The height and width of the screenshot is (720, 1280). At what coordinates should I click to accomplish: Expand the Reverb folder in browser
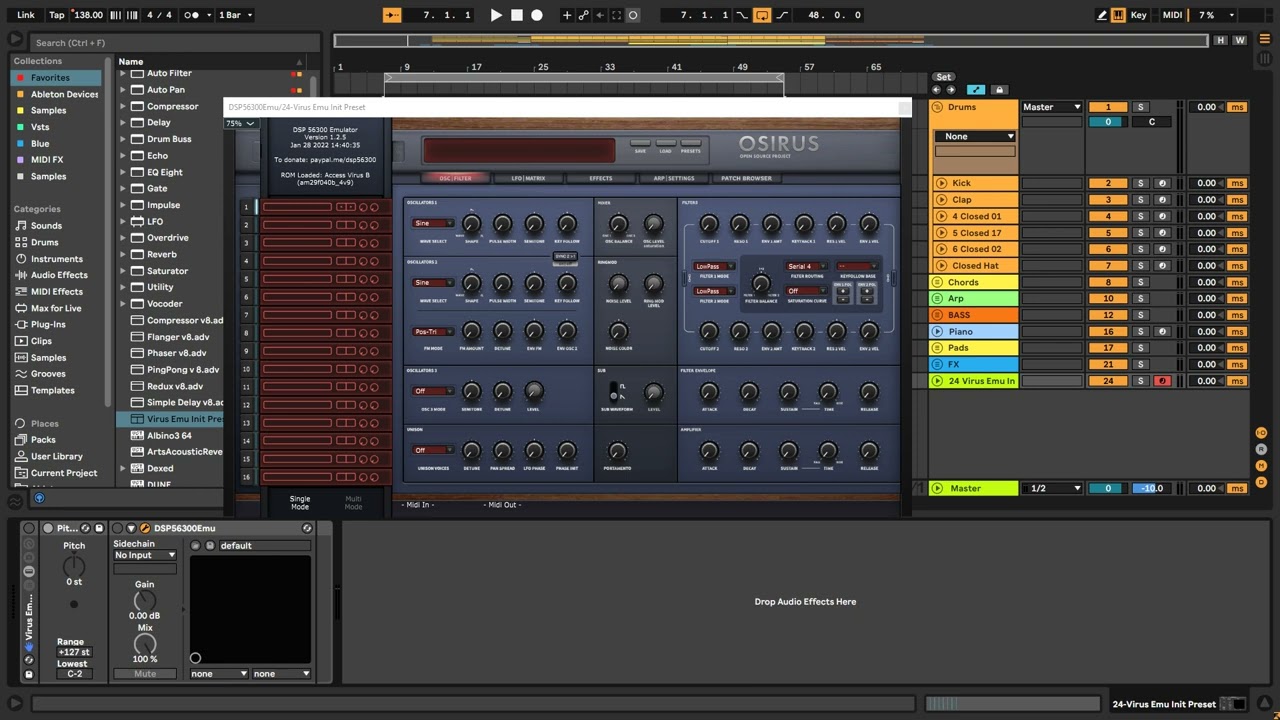coord(123,254)
